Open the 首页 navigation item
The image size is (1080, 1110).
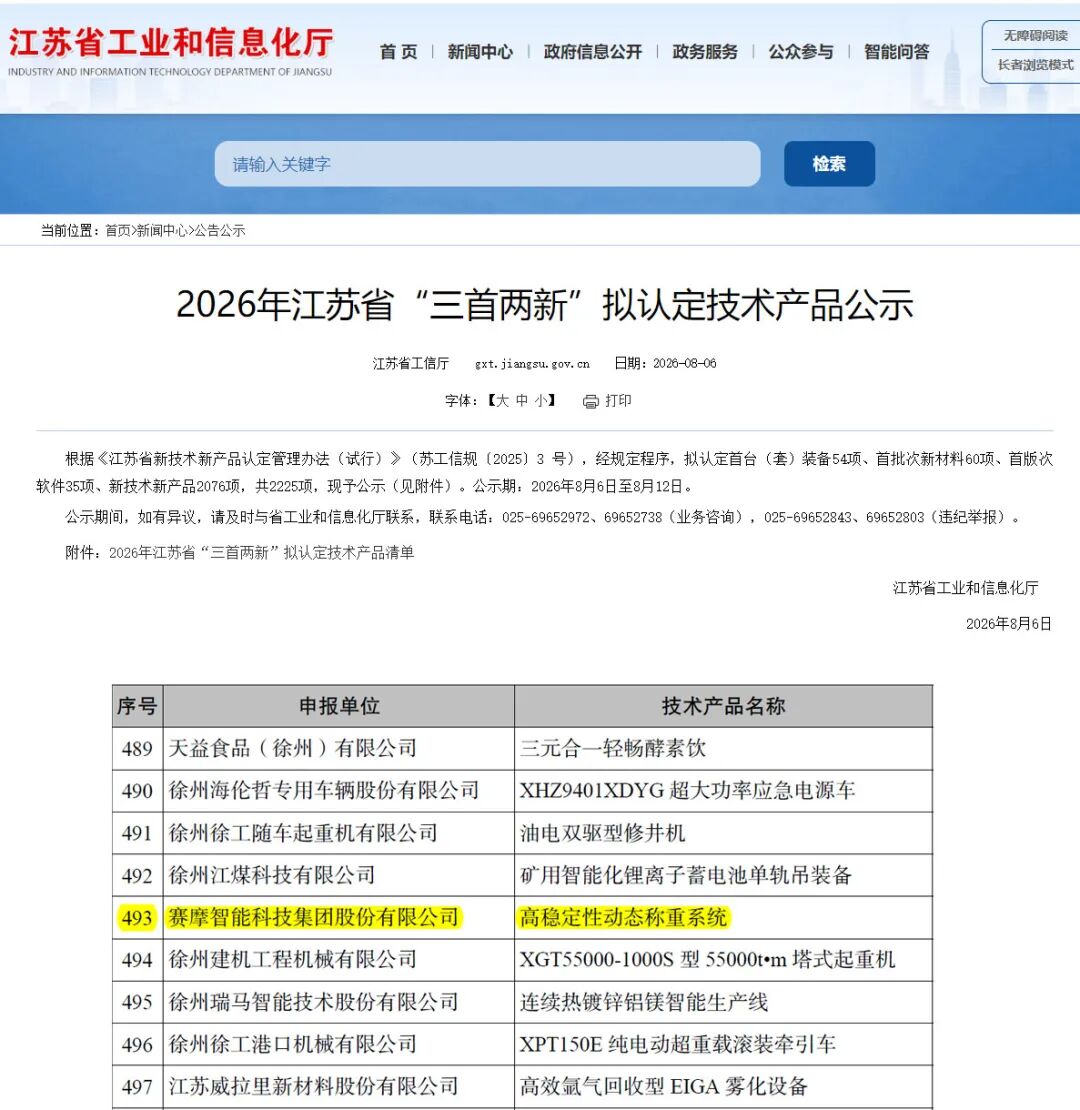tap(398, 52)
